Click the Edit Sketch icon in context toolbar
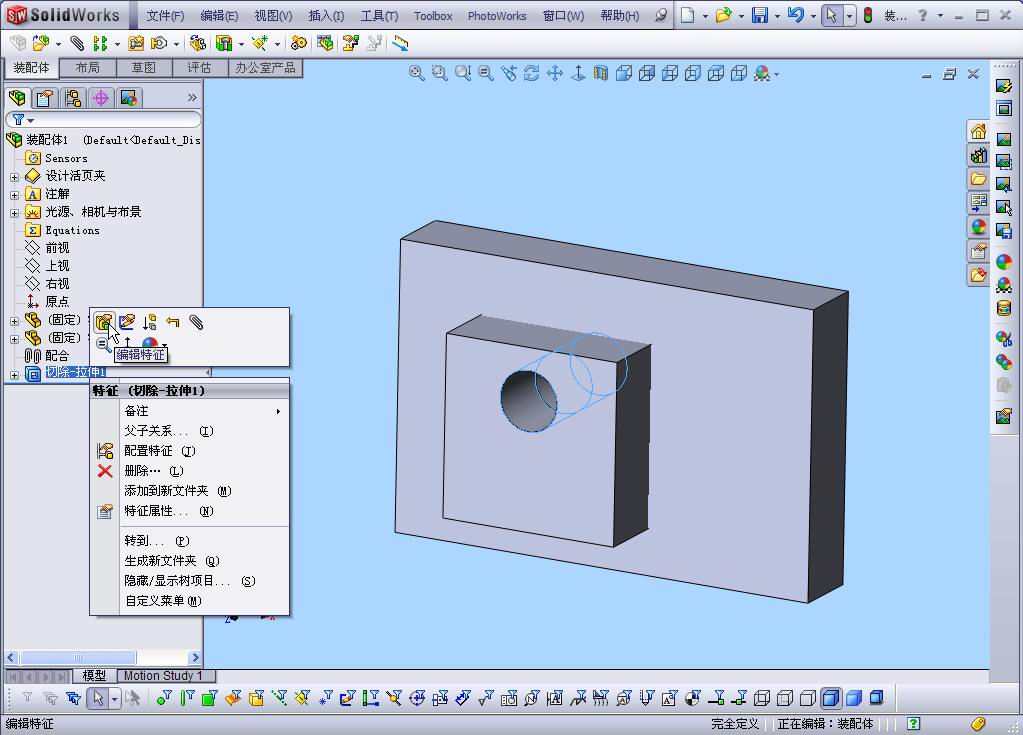1023x735 pixels. pos(127,322)
